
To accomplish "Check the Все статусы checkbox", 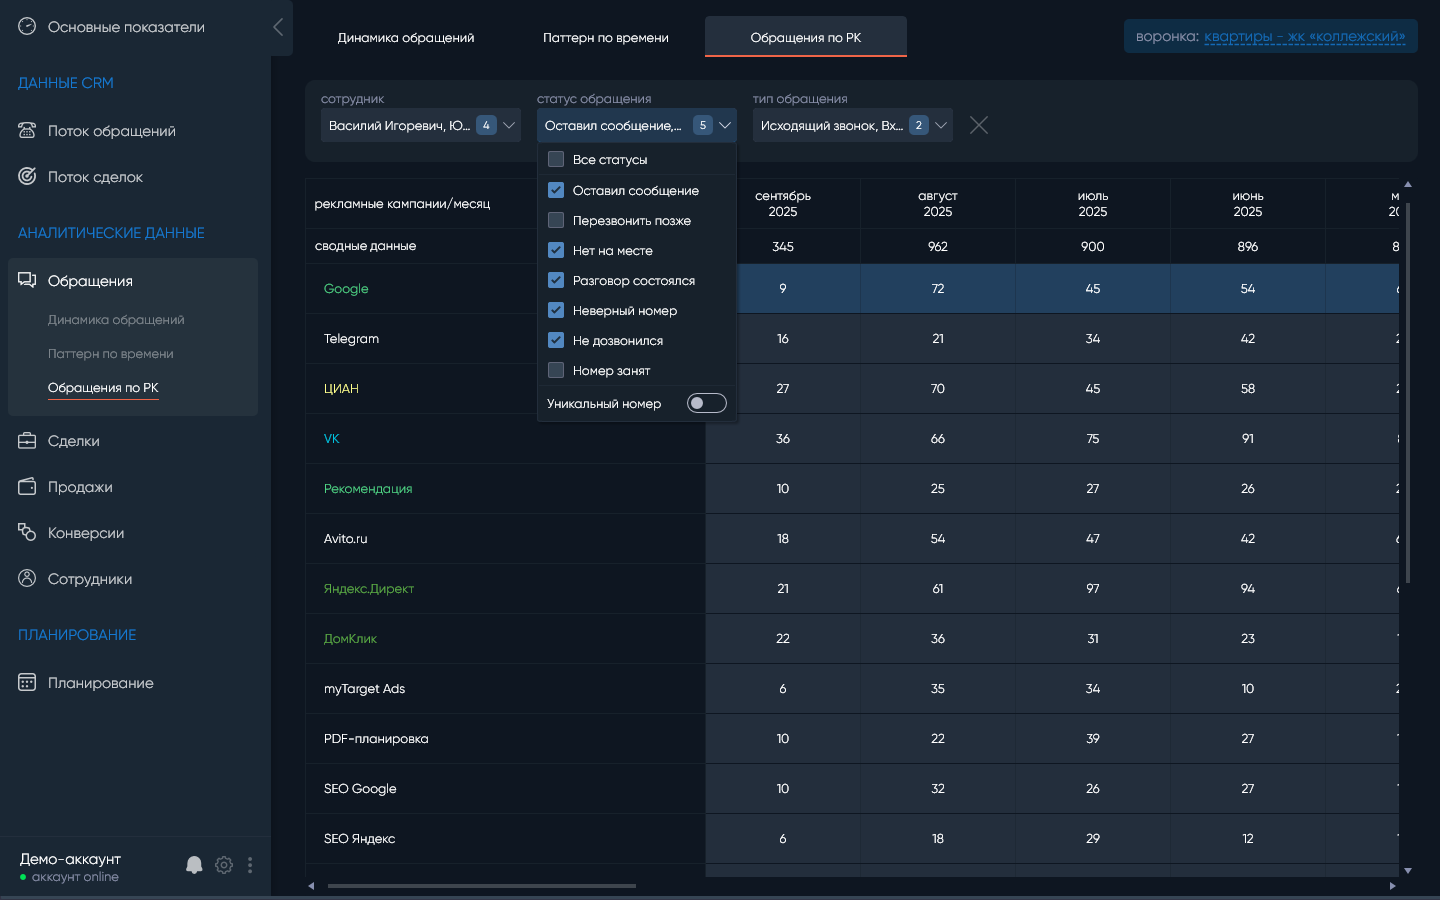I will pyautogui.click(x=556, y=160).
